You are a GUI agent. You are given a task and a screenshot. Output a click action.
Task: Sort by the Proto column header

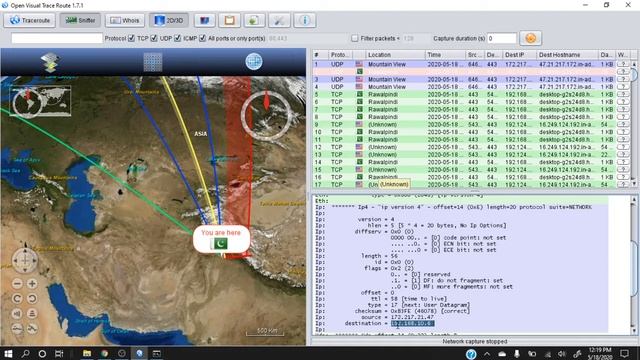pyautogui.click(x=340, y=55)
